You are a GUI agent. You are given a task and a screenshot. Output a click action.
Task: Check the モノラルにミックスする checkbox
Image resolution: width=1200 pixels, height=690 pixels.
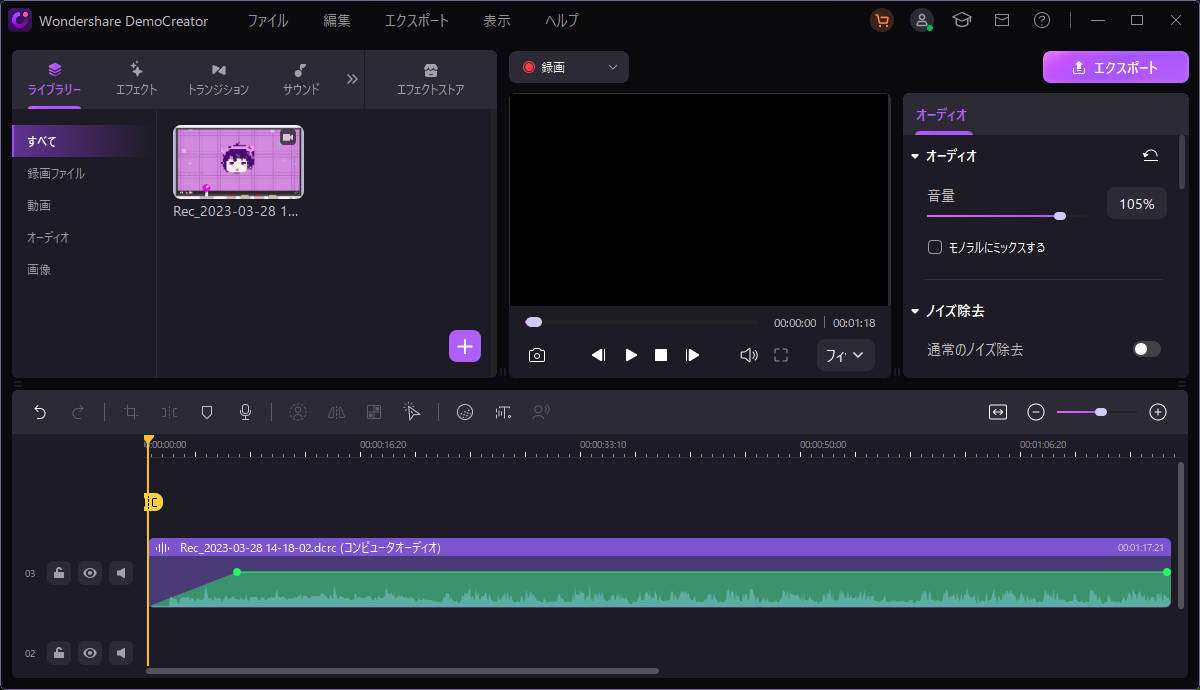tap(935, 247)
